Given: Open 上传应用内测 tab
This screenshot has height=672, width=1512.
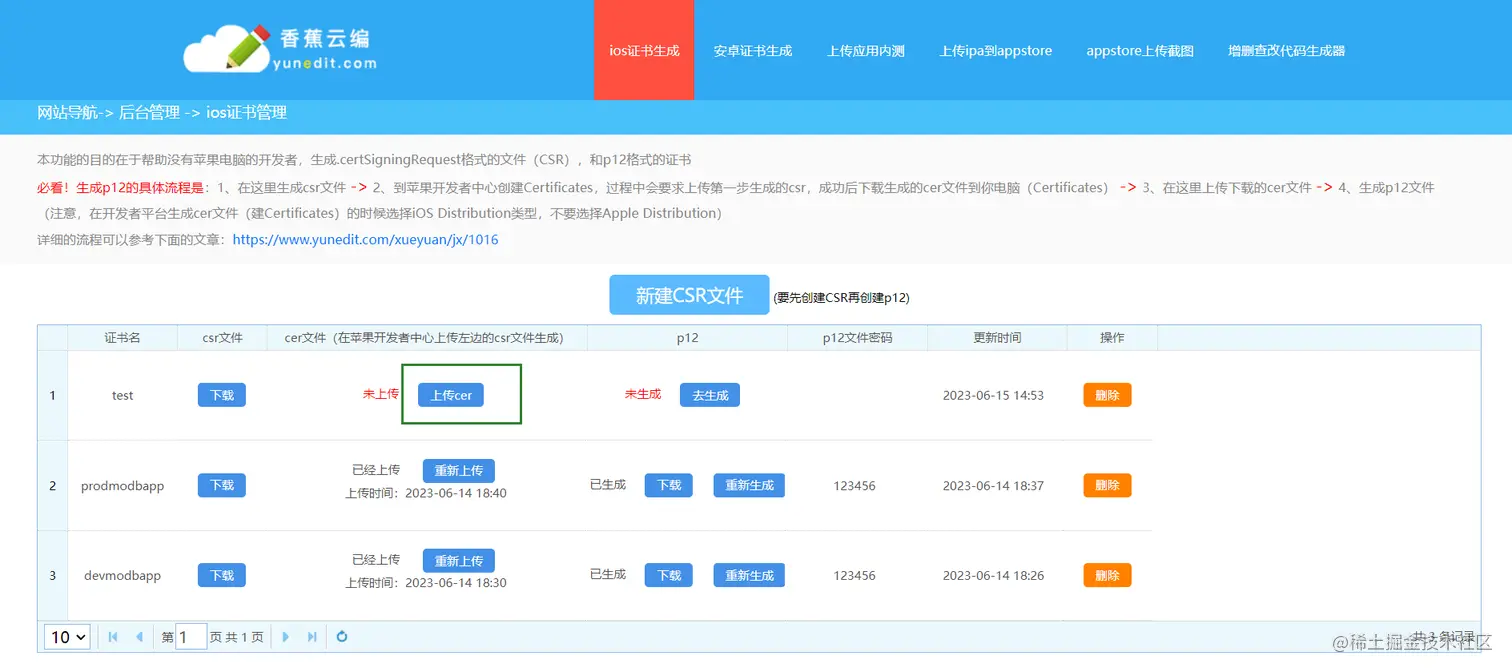Looking at the screenshot, I should tap(866, 50).
